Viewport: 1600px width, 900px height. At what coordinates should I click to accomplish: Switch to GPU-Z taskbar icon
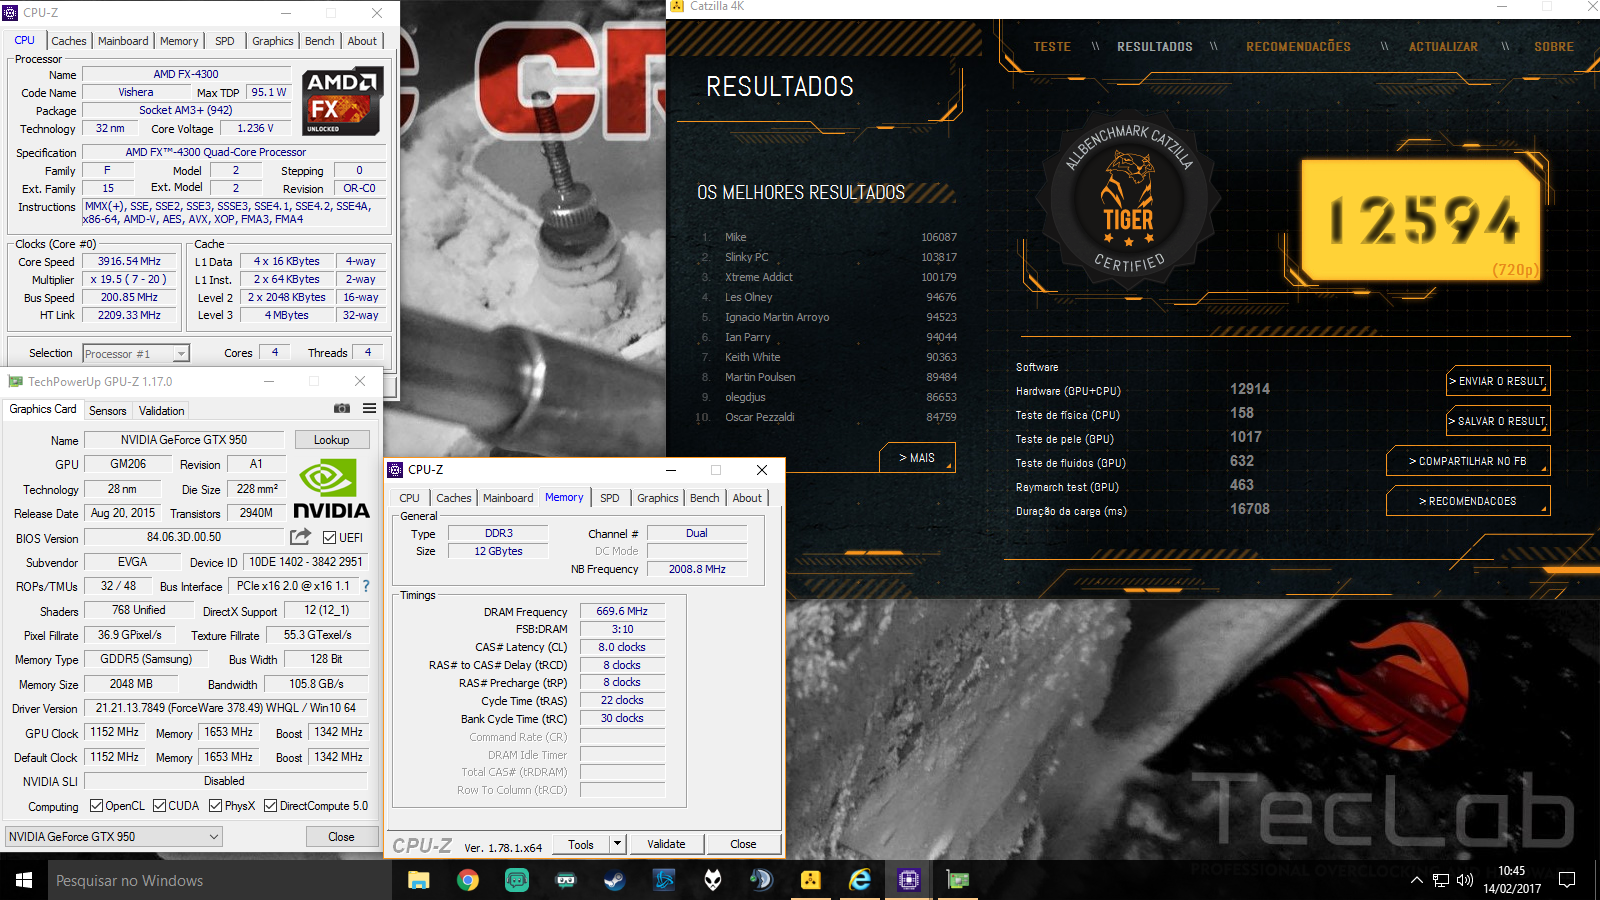click(958, 880)
